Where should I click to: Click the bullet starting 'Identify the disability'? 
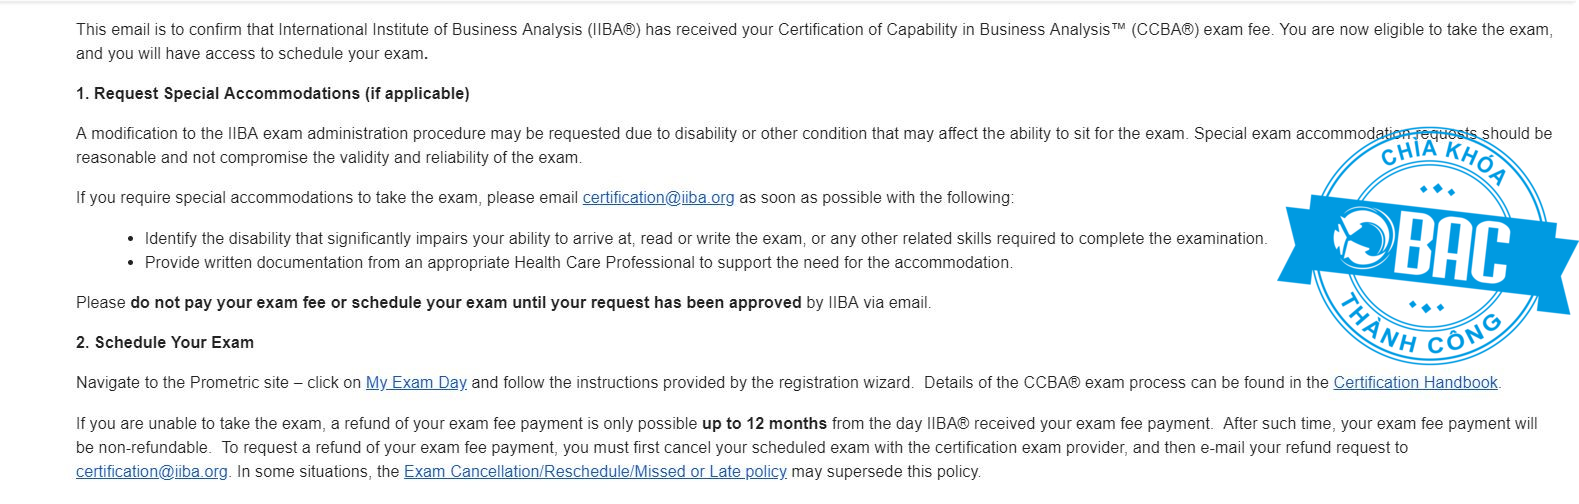coord(705,239)
